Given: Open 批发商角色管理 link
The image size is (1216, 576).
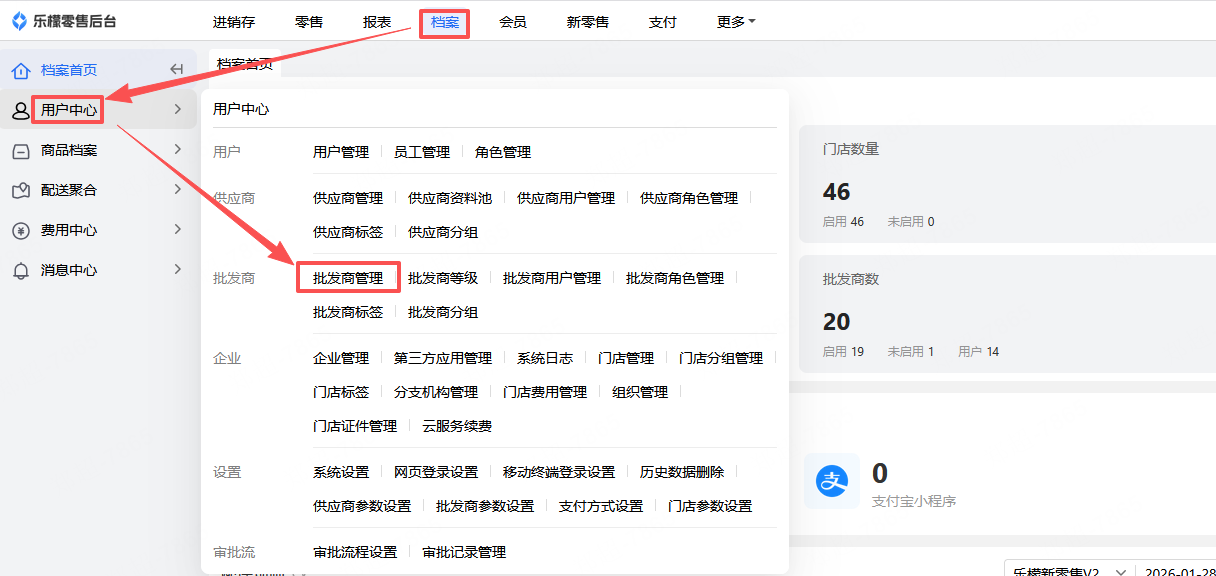Looking at the screenshot, I should tap(675, 278).
